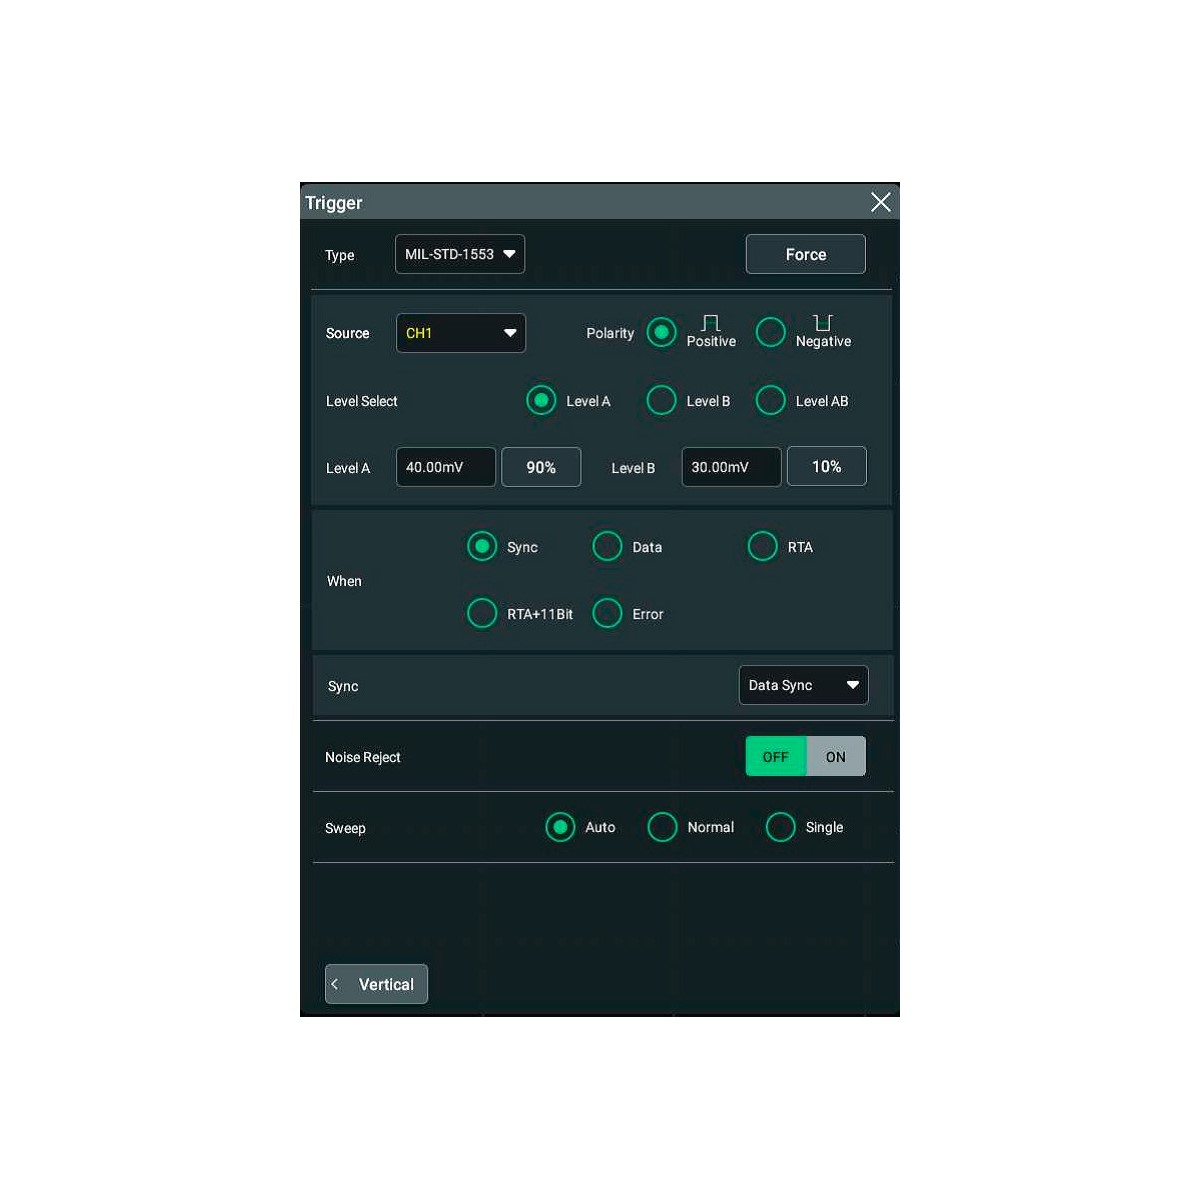Go back to the Vertical menu
The height and width of the screenshot is (1200, 1200).
(x=376, y=984)
